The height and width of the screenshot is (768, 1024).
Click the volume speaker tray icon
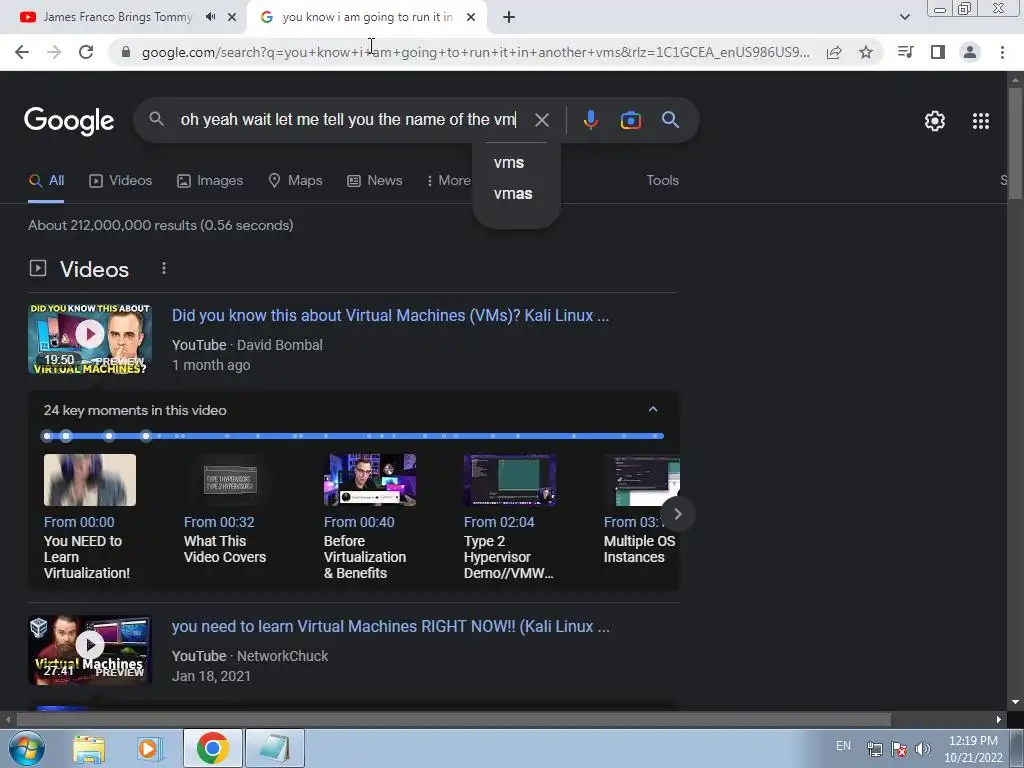(922, 748)
